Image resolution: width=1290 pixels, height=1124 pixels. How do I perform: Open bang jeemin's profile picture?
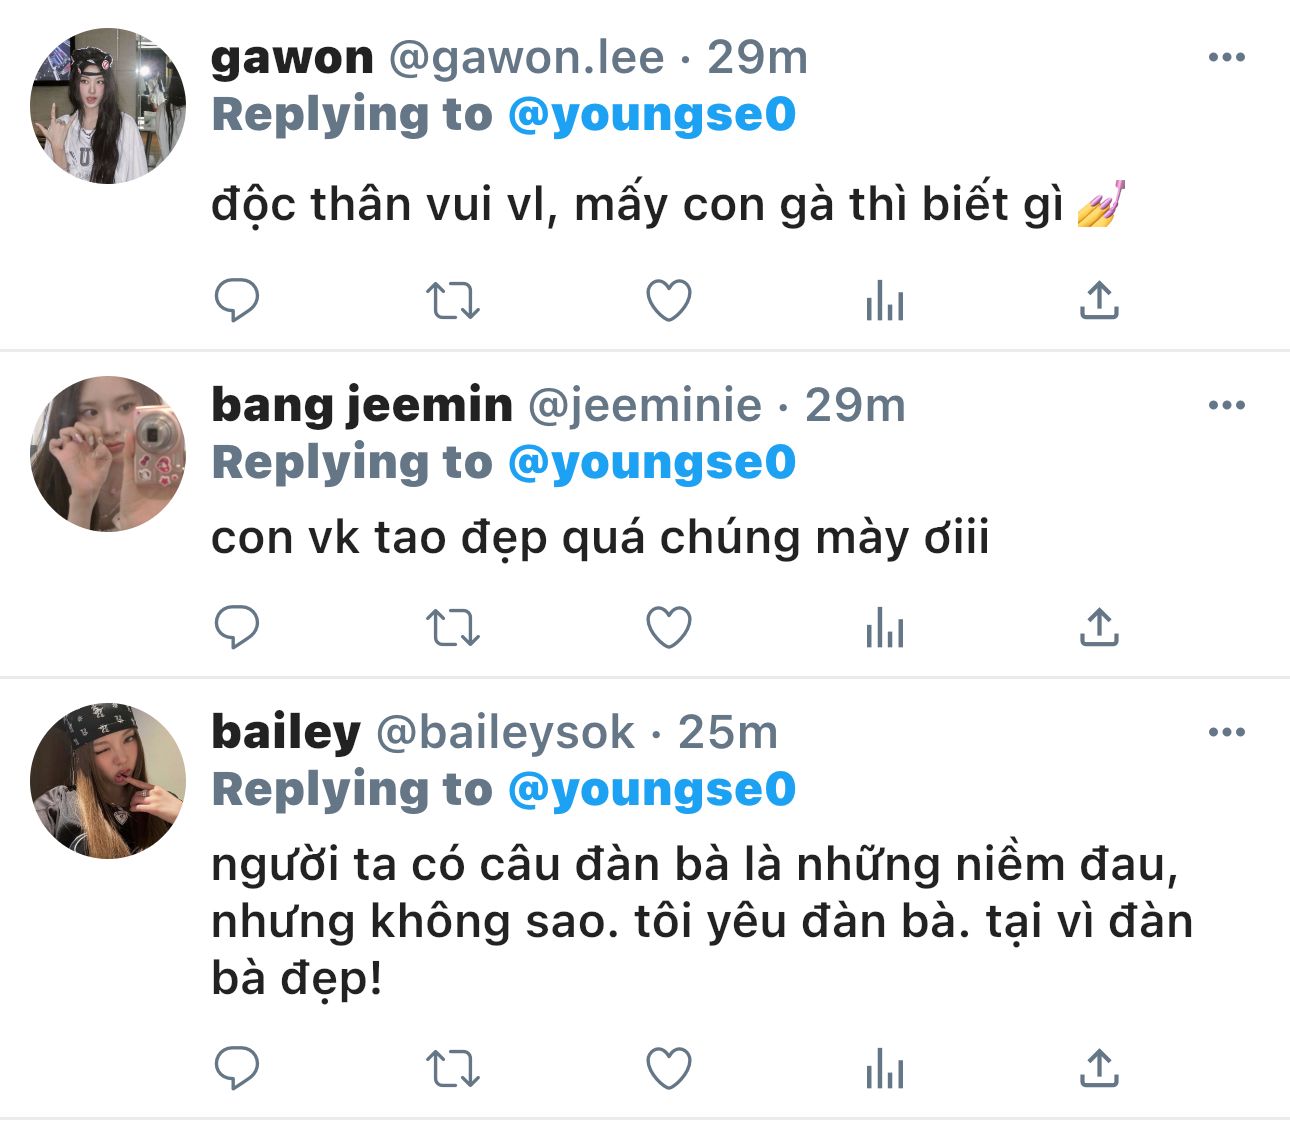(108, 454)
